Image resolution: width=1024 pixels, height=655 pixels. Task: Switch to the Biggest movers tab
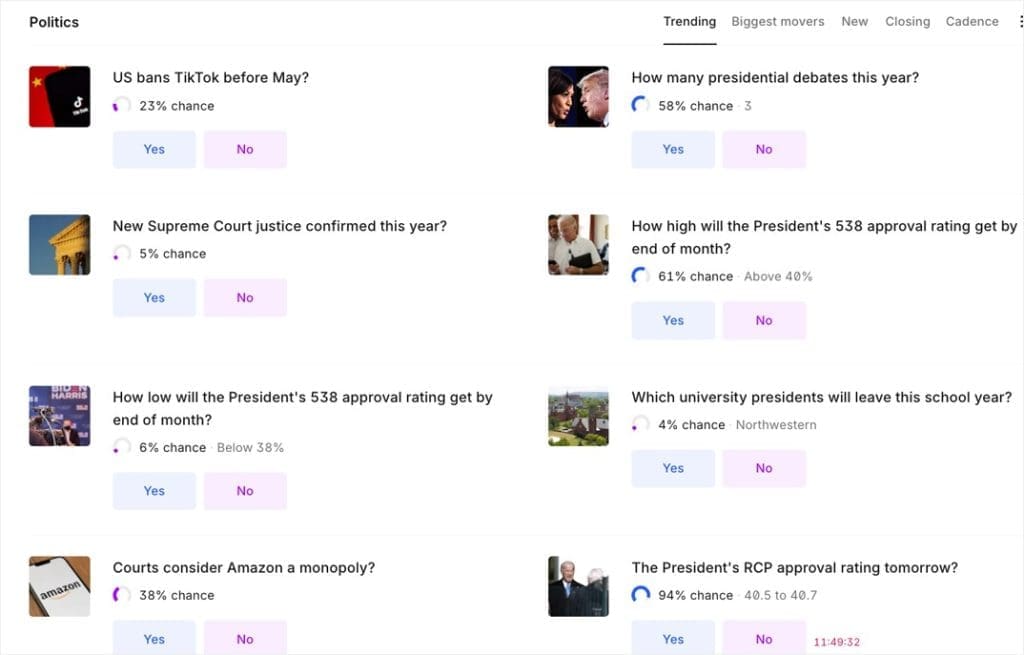tap(778, 22)
